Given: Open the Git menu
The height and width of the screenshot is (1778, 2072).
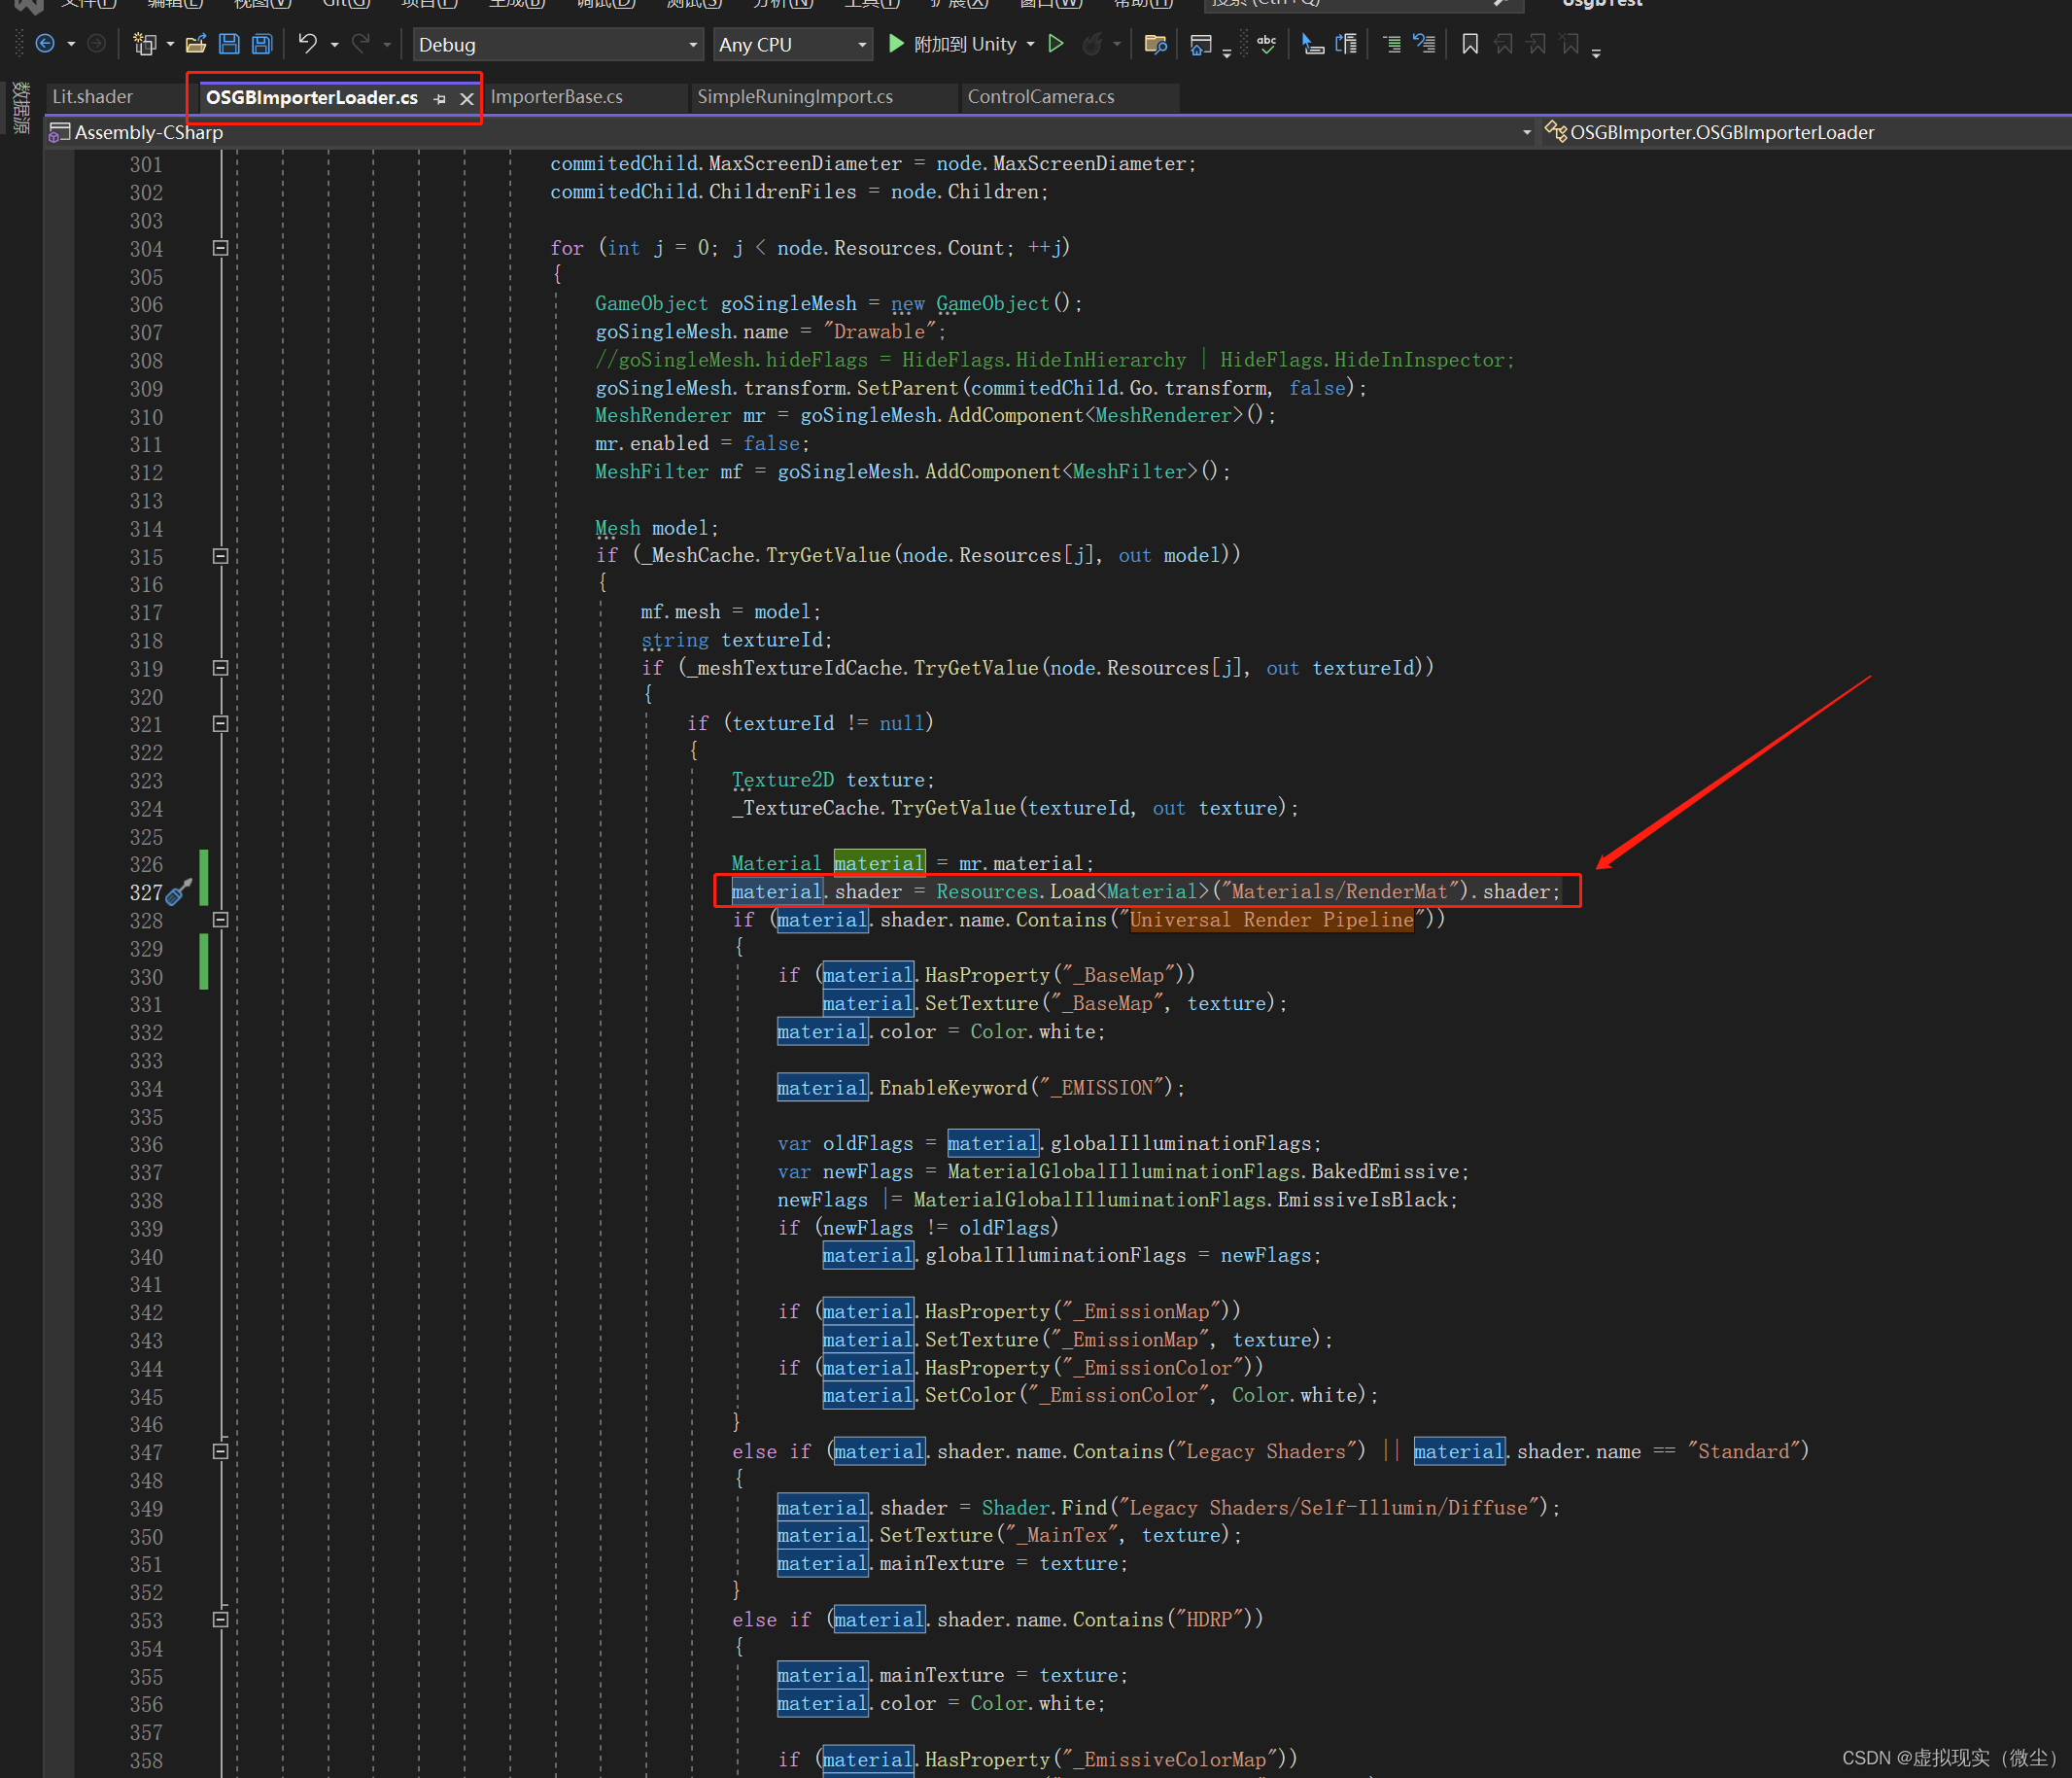Looking at the screenshot, I should click(345, 5).
